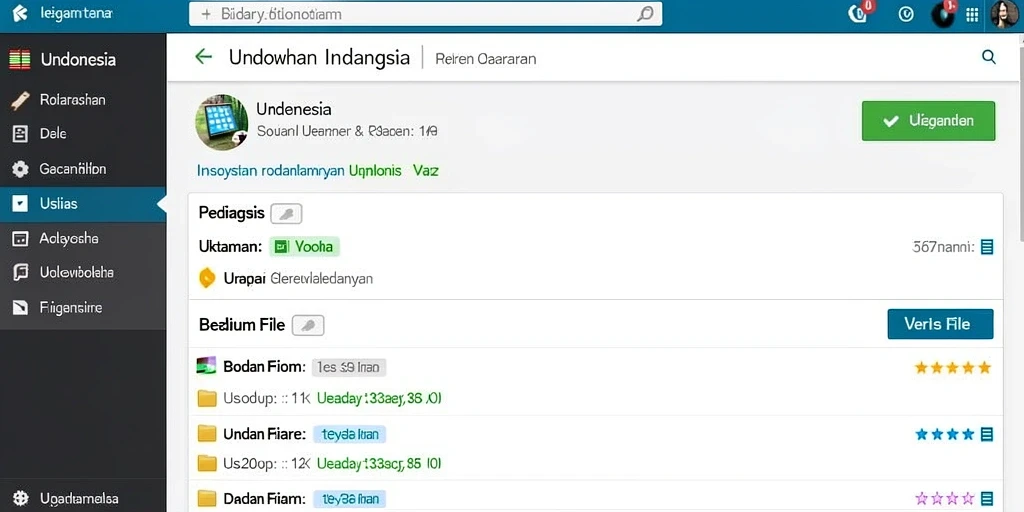The width and height of the screenshot is (1024, 512).
Task: Click the purple star rating of Dadan Fiam
Action: 944,499
